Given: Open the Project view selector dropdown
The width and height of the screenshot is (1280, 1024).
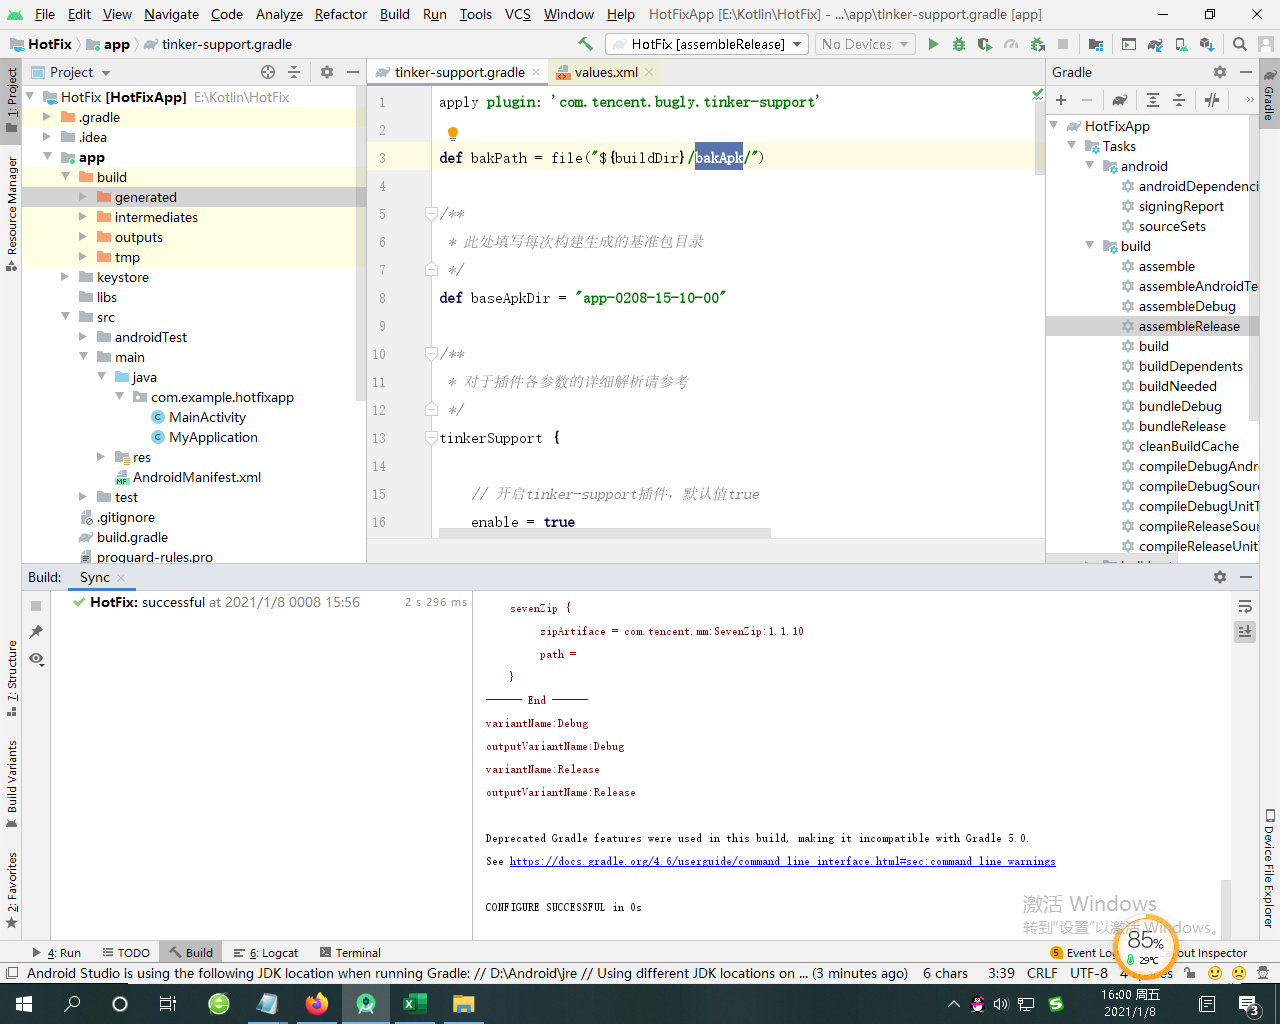Looking at the screenshot, I should [71, 72].
